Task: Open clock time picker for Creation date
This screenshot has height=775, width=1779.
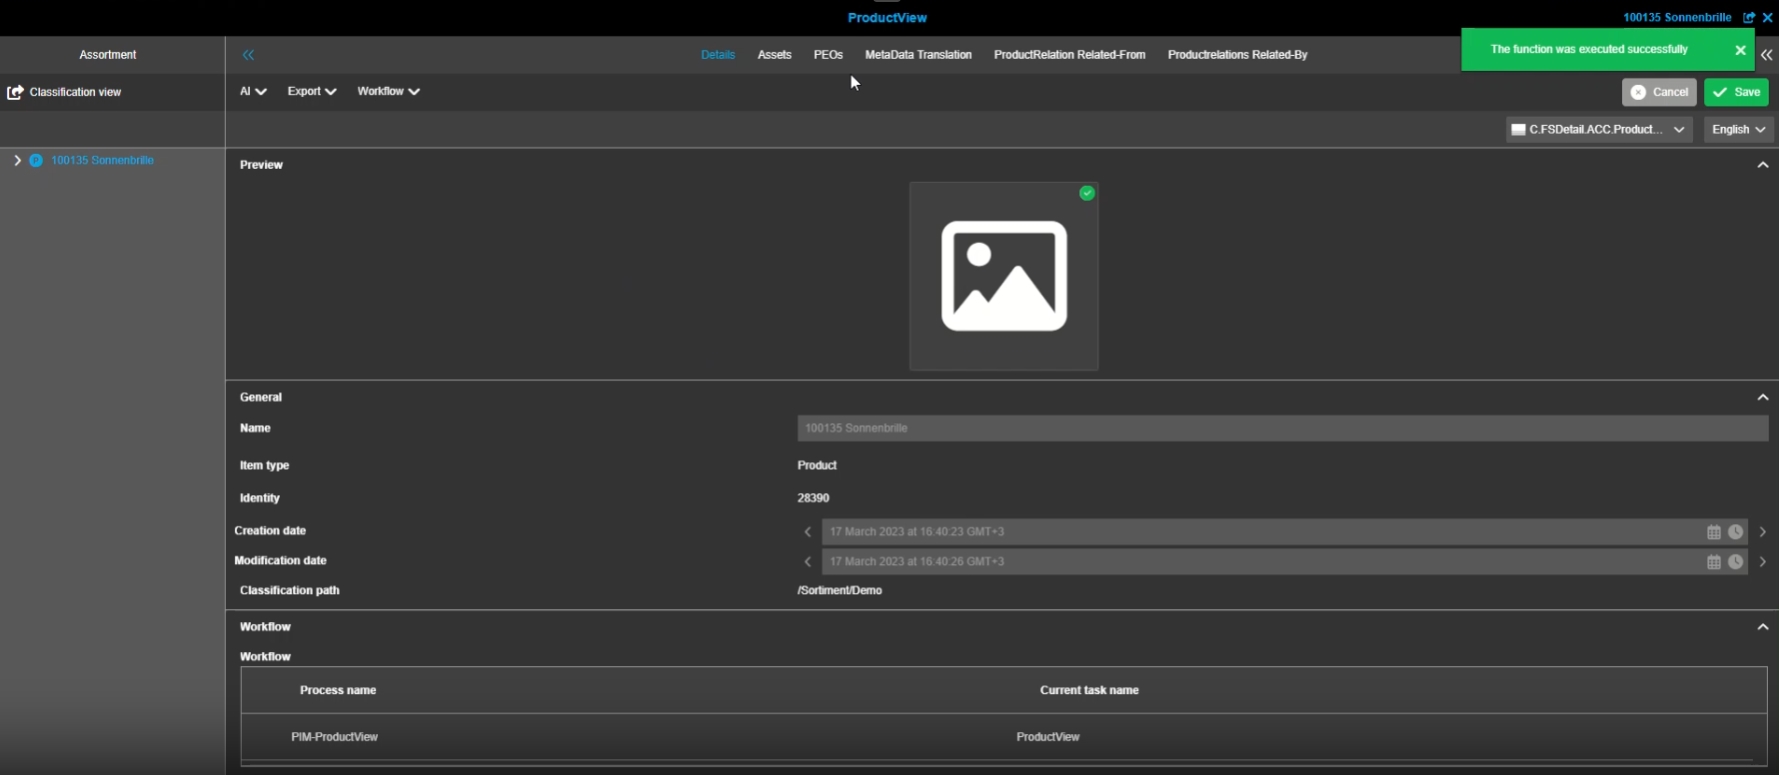Action: coord(1735,532)
